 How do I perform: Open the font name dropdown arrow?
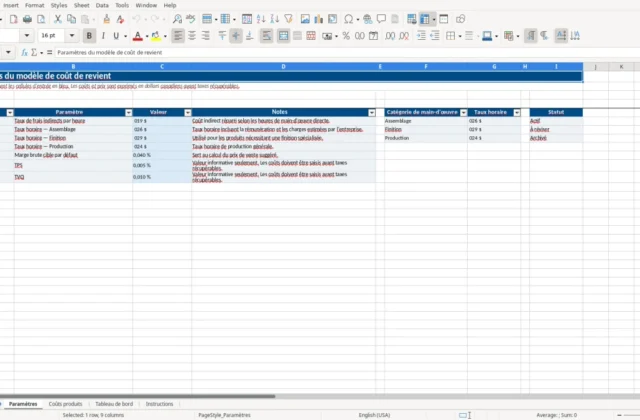[x=27, y=36]
